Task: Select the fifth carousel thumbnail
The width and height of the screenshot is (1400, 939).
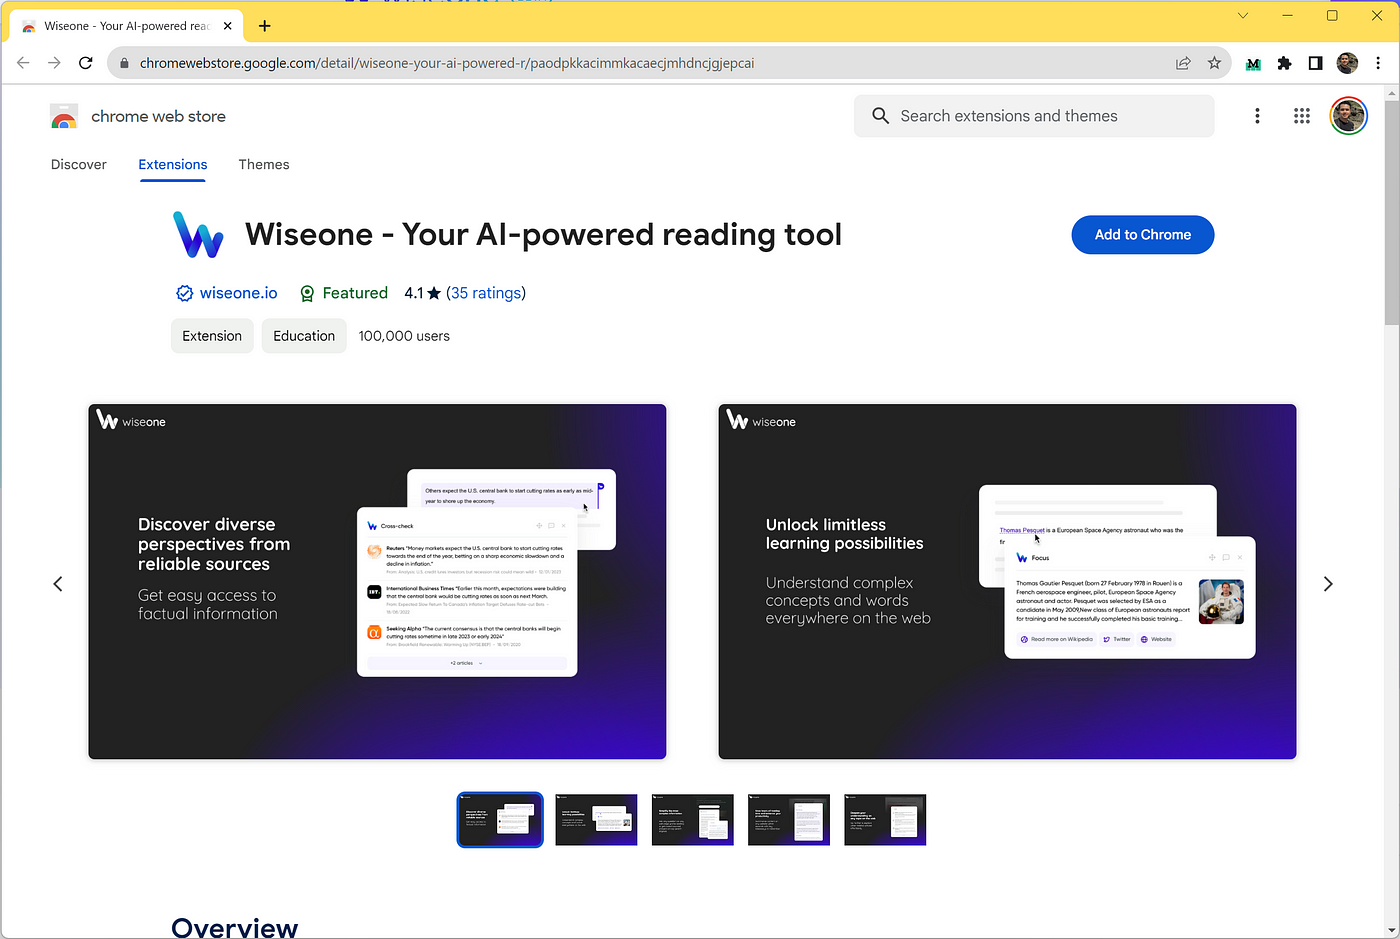Action: [885, 820]
